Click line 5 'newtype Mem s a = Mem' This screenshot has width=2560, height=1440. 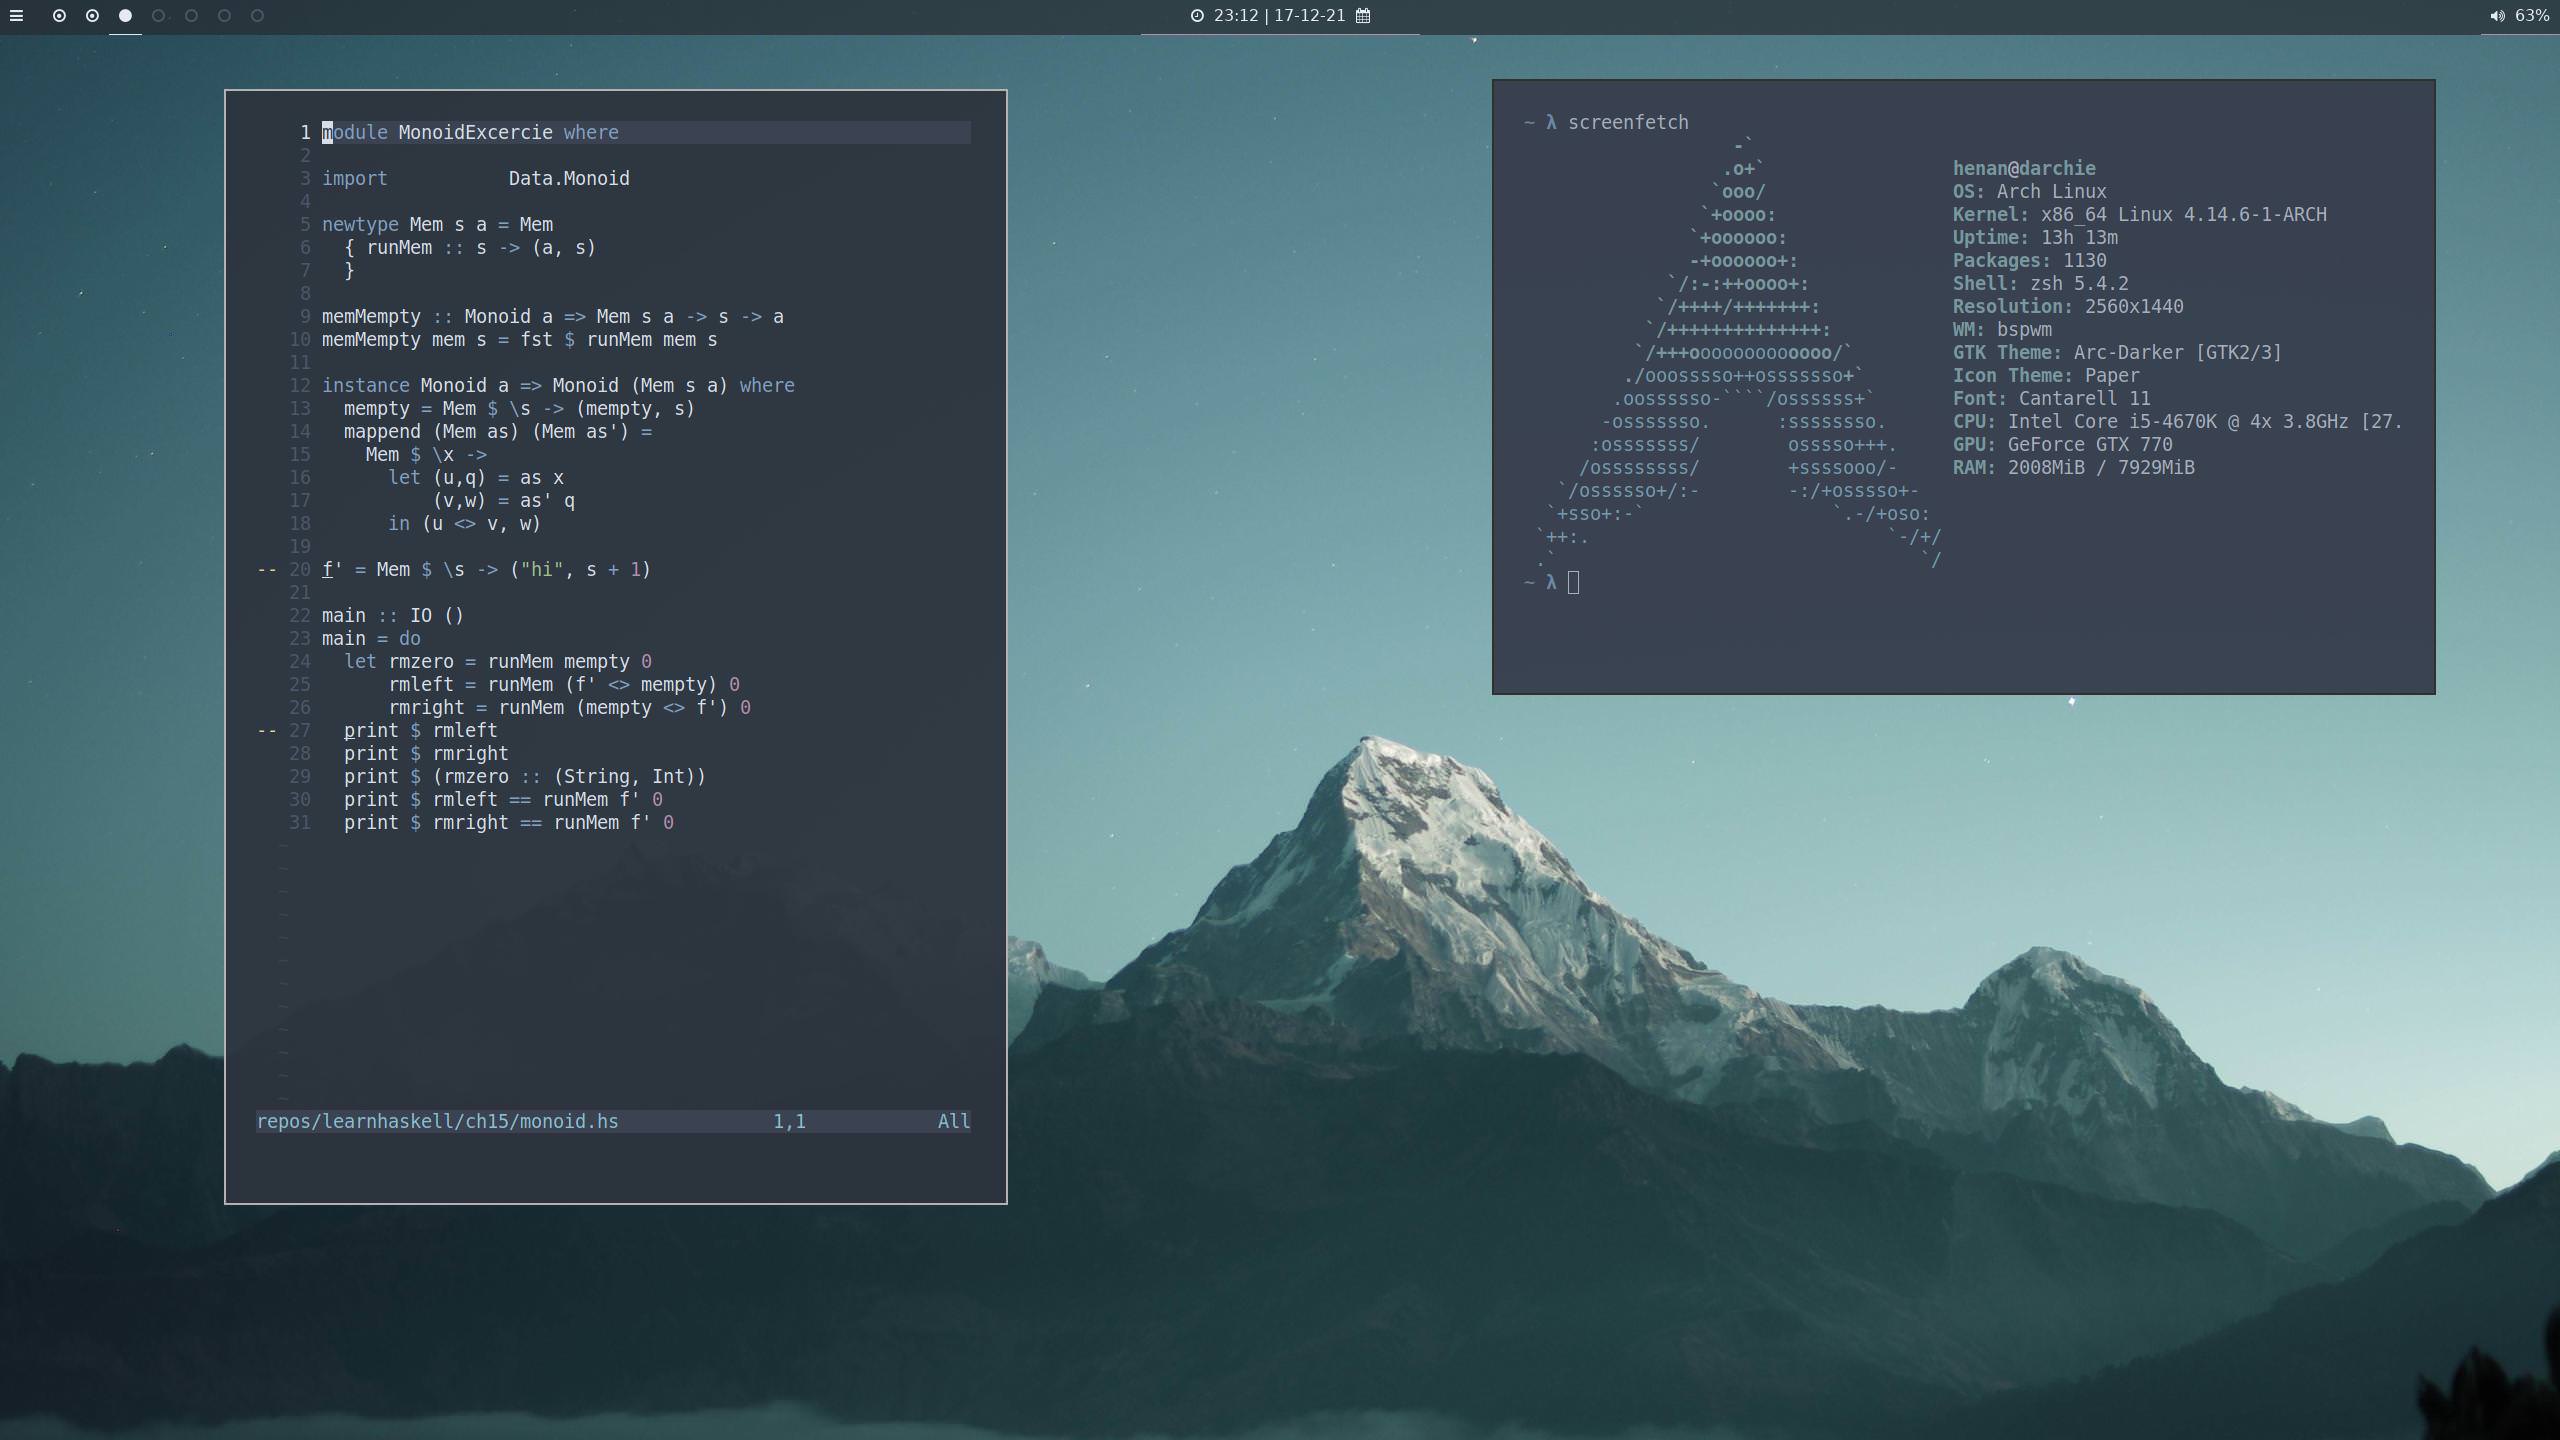tap(437, 224)
